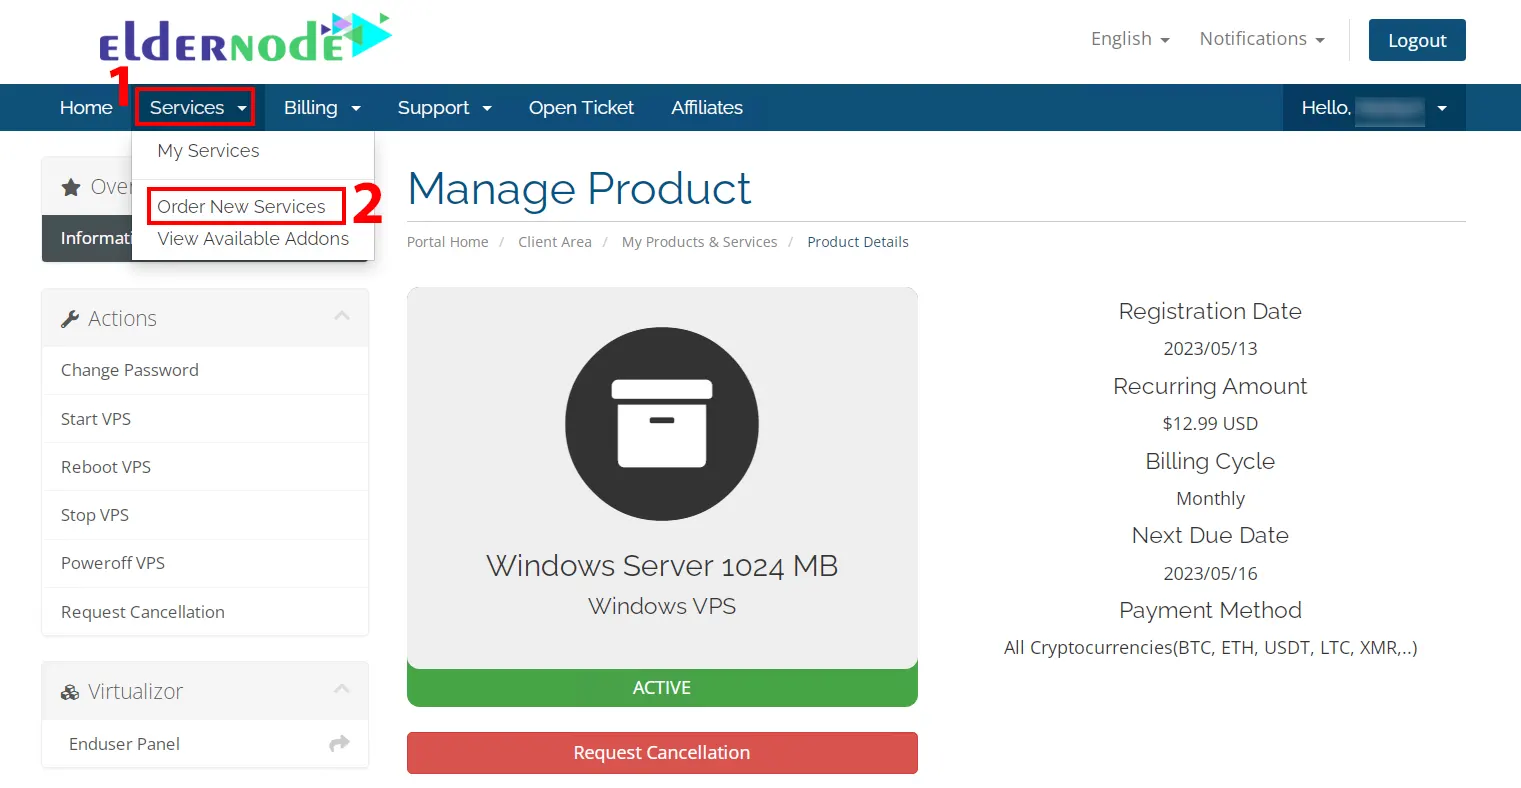Open the Notifications dropdown
This screenshot has height=788, width=1521.
(x=1261, y=39)
